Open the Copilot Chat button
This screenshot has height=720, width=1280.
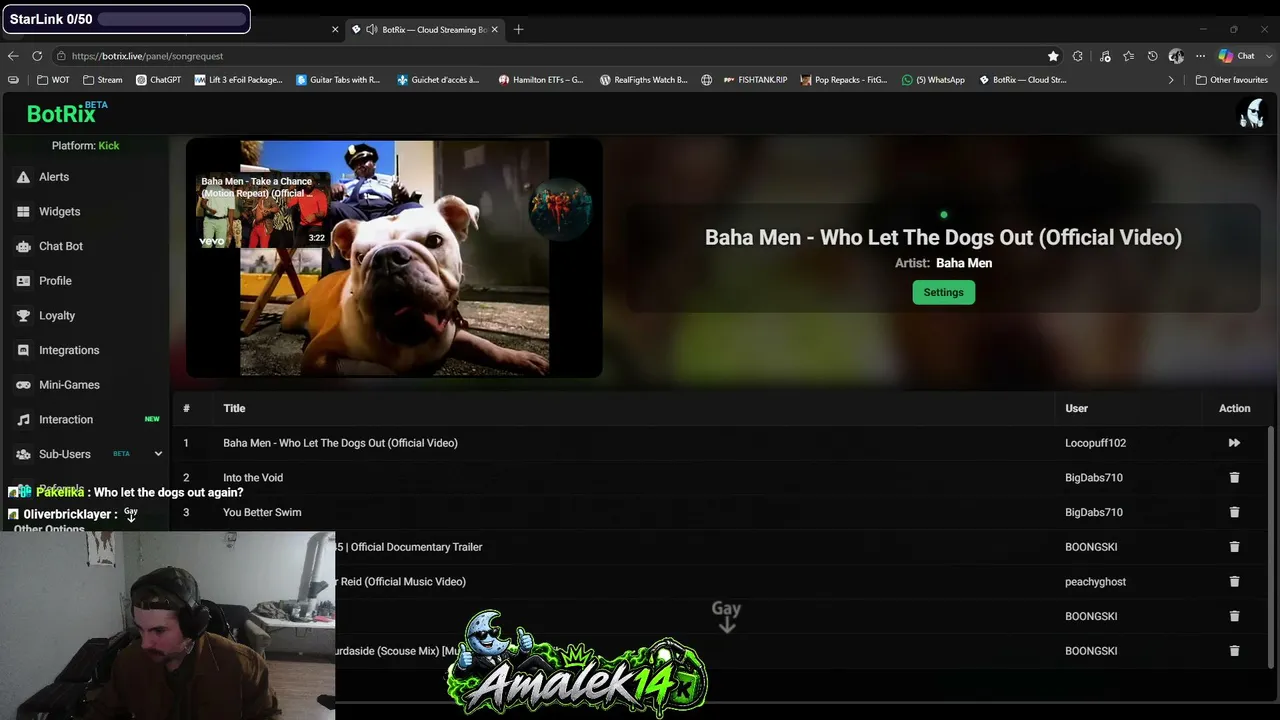click(1237, 56)
